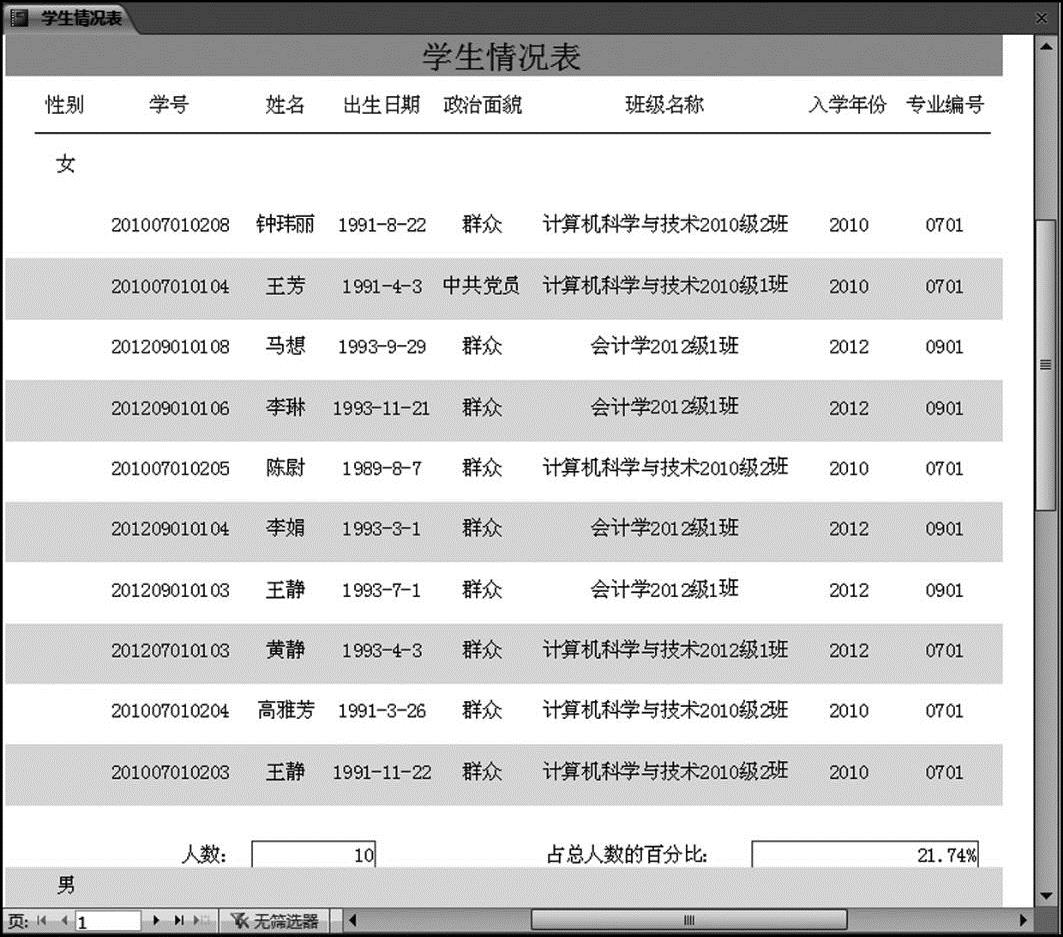Click student ID 201007010205
The height and width of the screenshot is (937, 1063).
170,468
